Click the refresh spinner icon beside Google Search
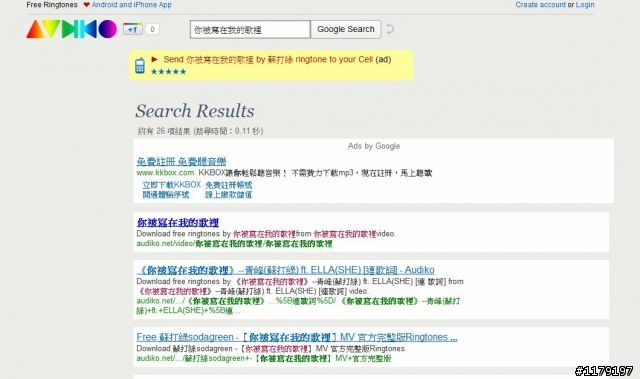This screenshot has height=379, width=640. pyautogui.click(x=390, y=29)
